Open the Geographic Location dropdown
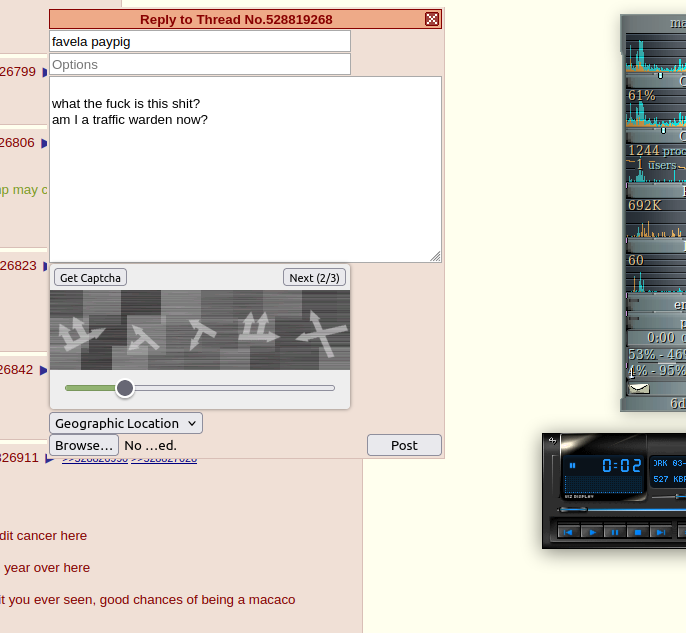The width and height of the screenshot is (686, 633). tap(126, 423)
